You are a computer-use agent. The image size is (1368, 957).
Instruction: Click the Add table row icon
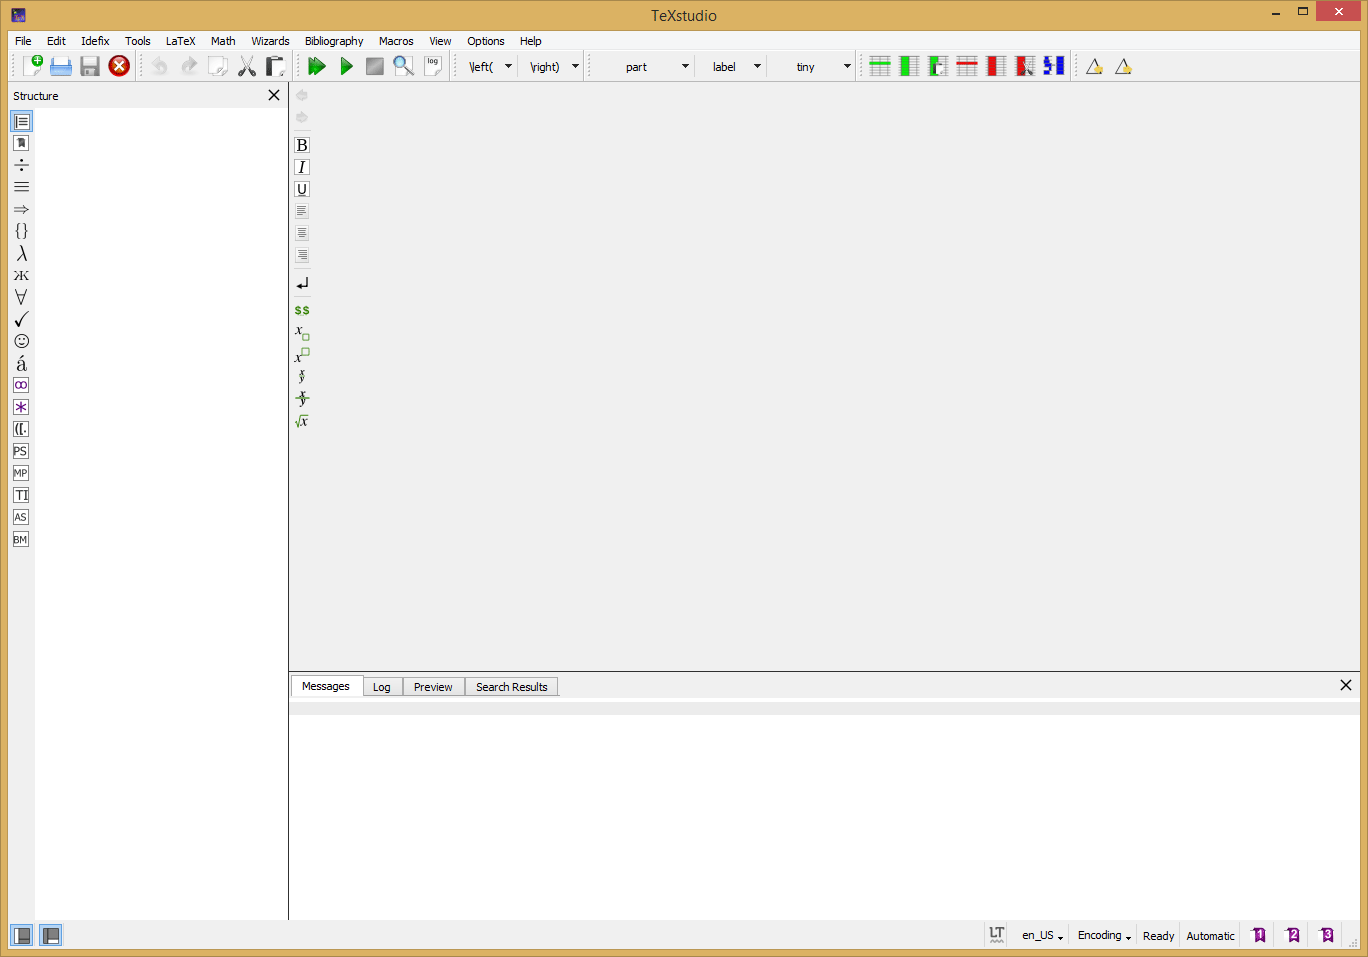[880, 66]
